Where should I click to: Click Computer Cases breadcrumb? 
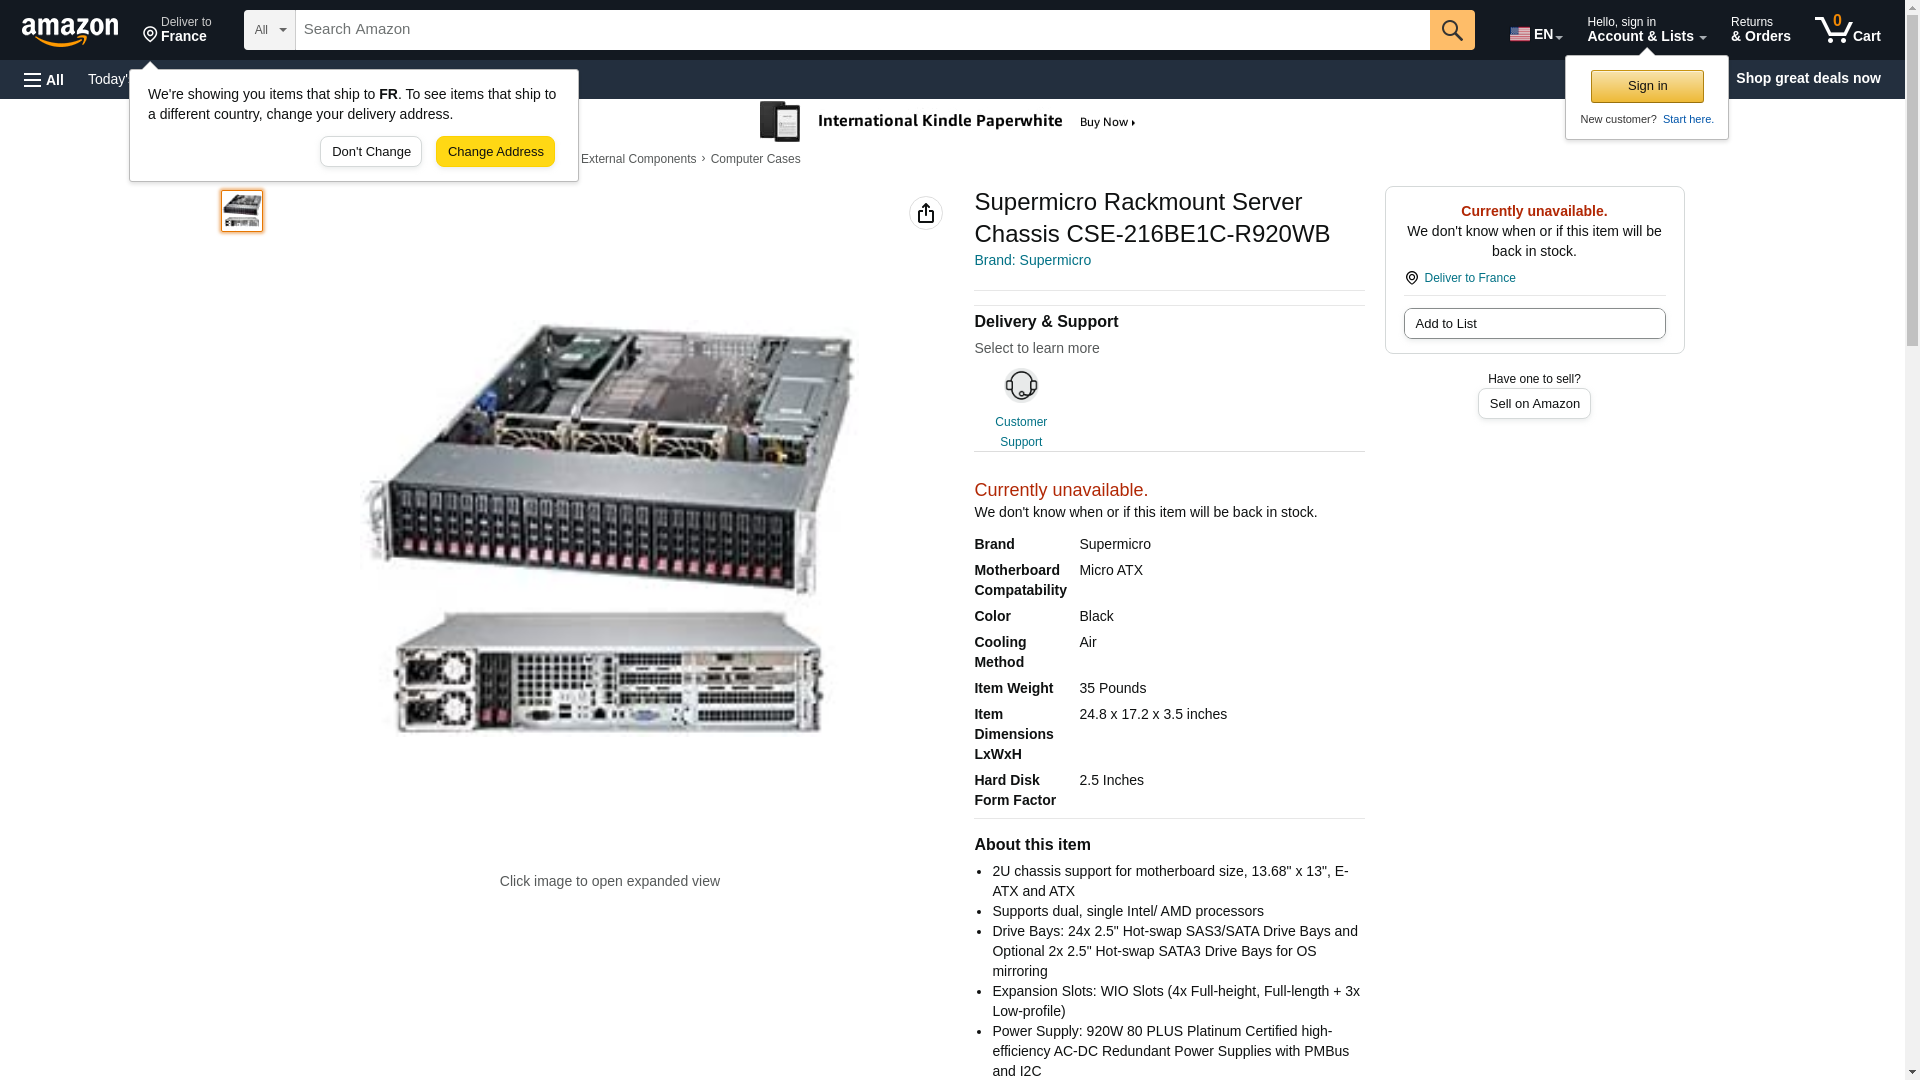tap(755, 159)
